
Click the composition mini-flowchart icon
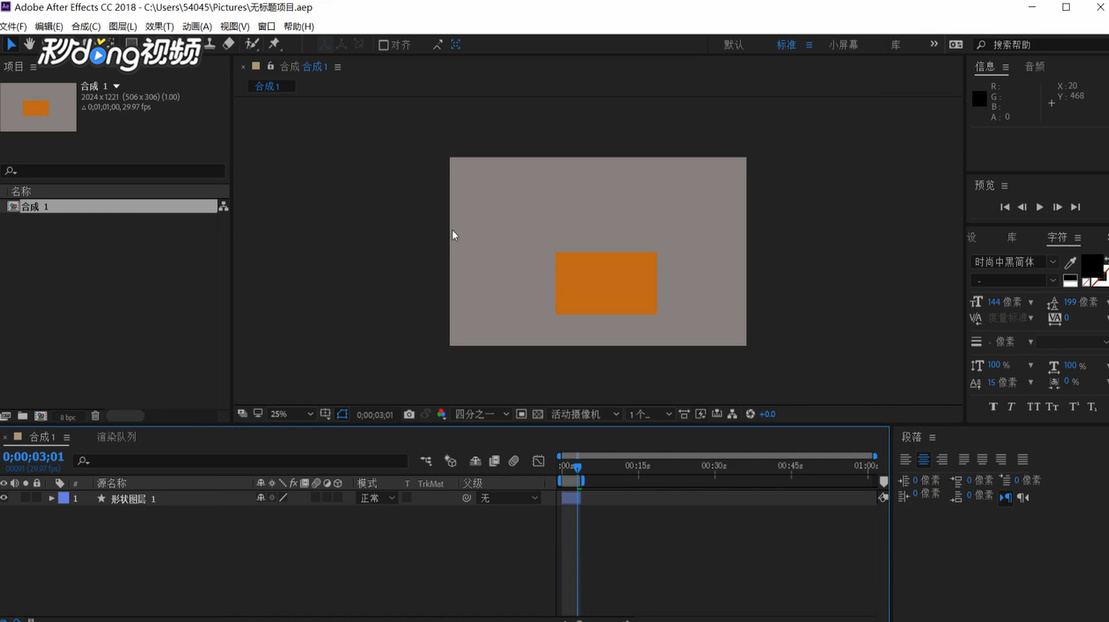pos(426,461)
